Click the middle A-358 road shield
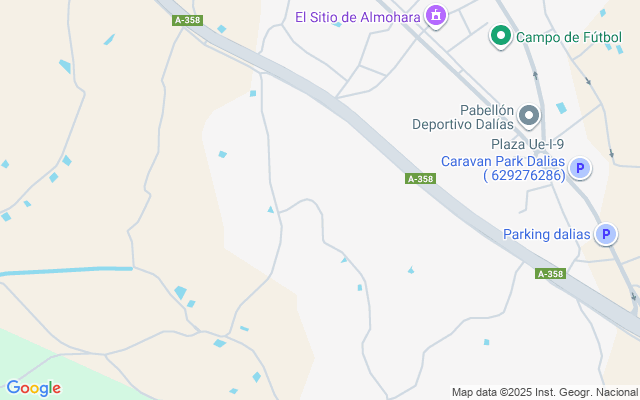Image resolution: width=640 pixels, height=400 pixels. pos(420,179)
